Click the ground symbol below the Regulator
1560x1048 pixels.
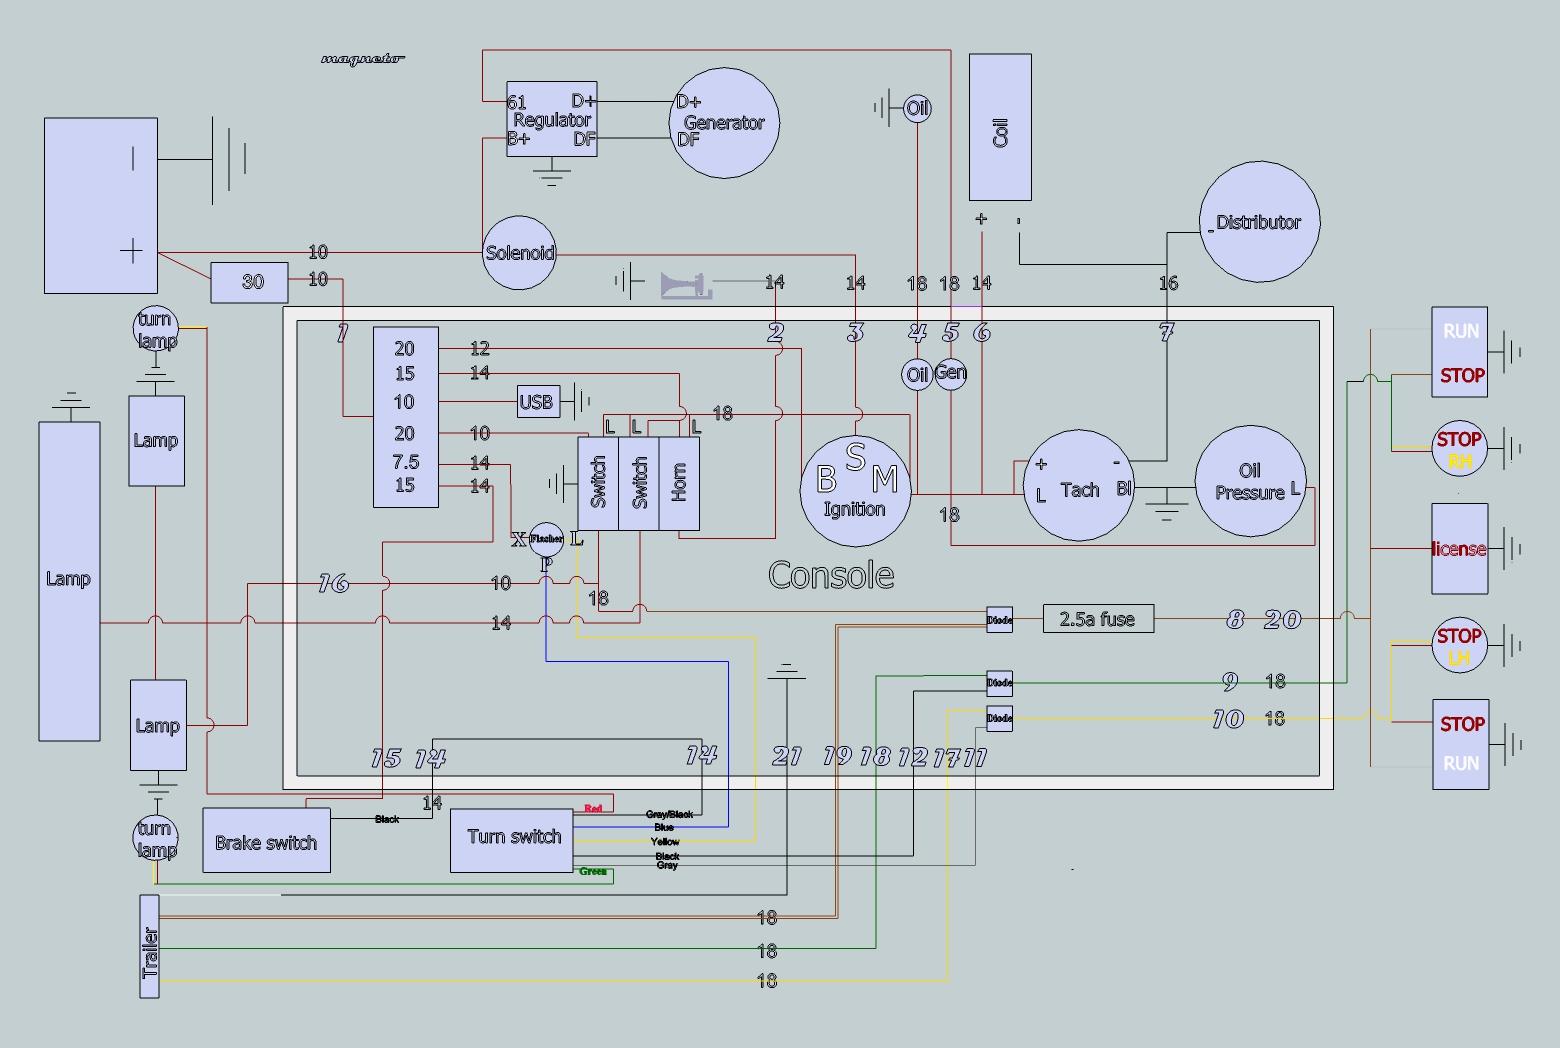(552, 174)
